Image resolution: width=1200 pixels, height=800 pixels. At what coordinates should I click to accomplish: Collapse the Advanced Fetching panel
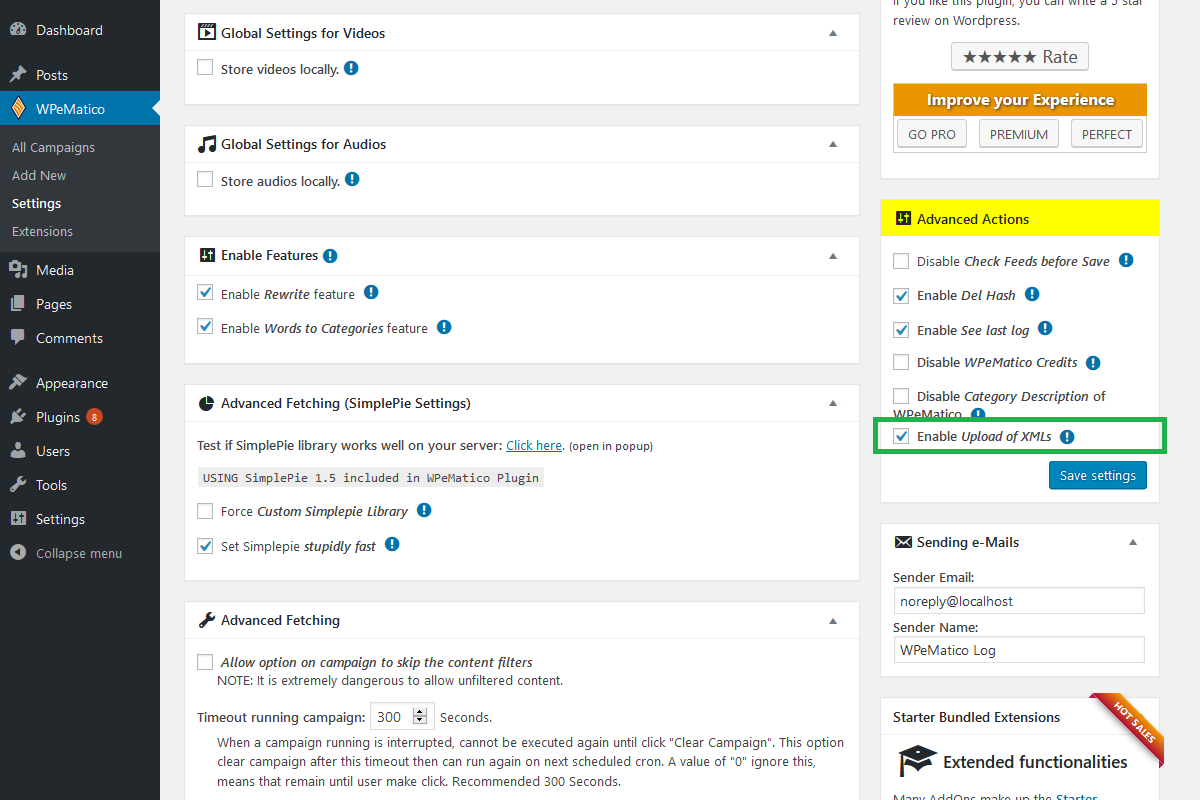pos(833,620)
